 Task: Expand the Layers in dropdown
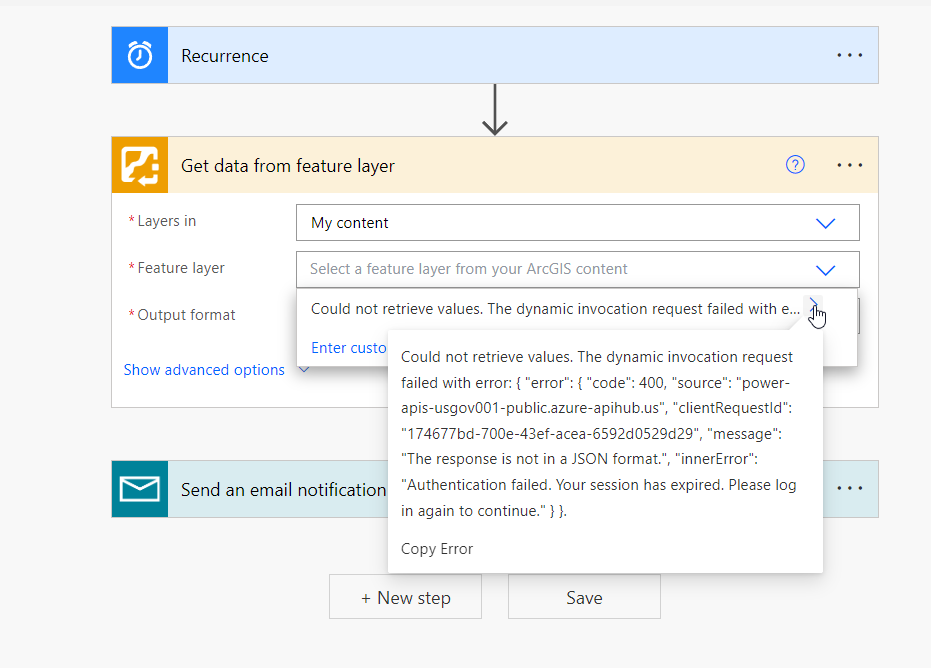(825, 223)
